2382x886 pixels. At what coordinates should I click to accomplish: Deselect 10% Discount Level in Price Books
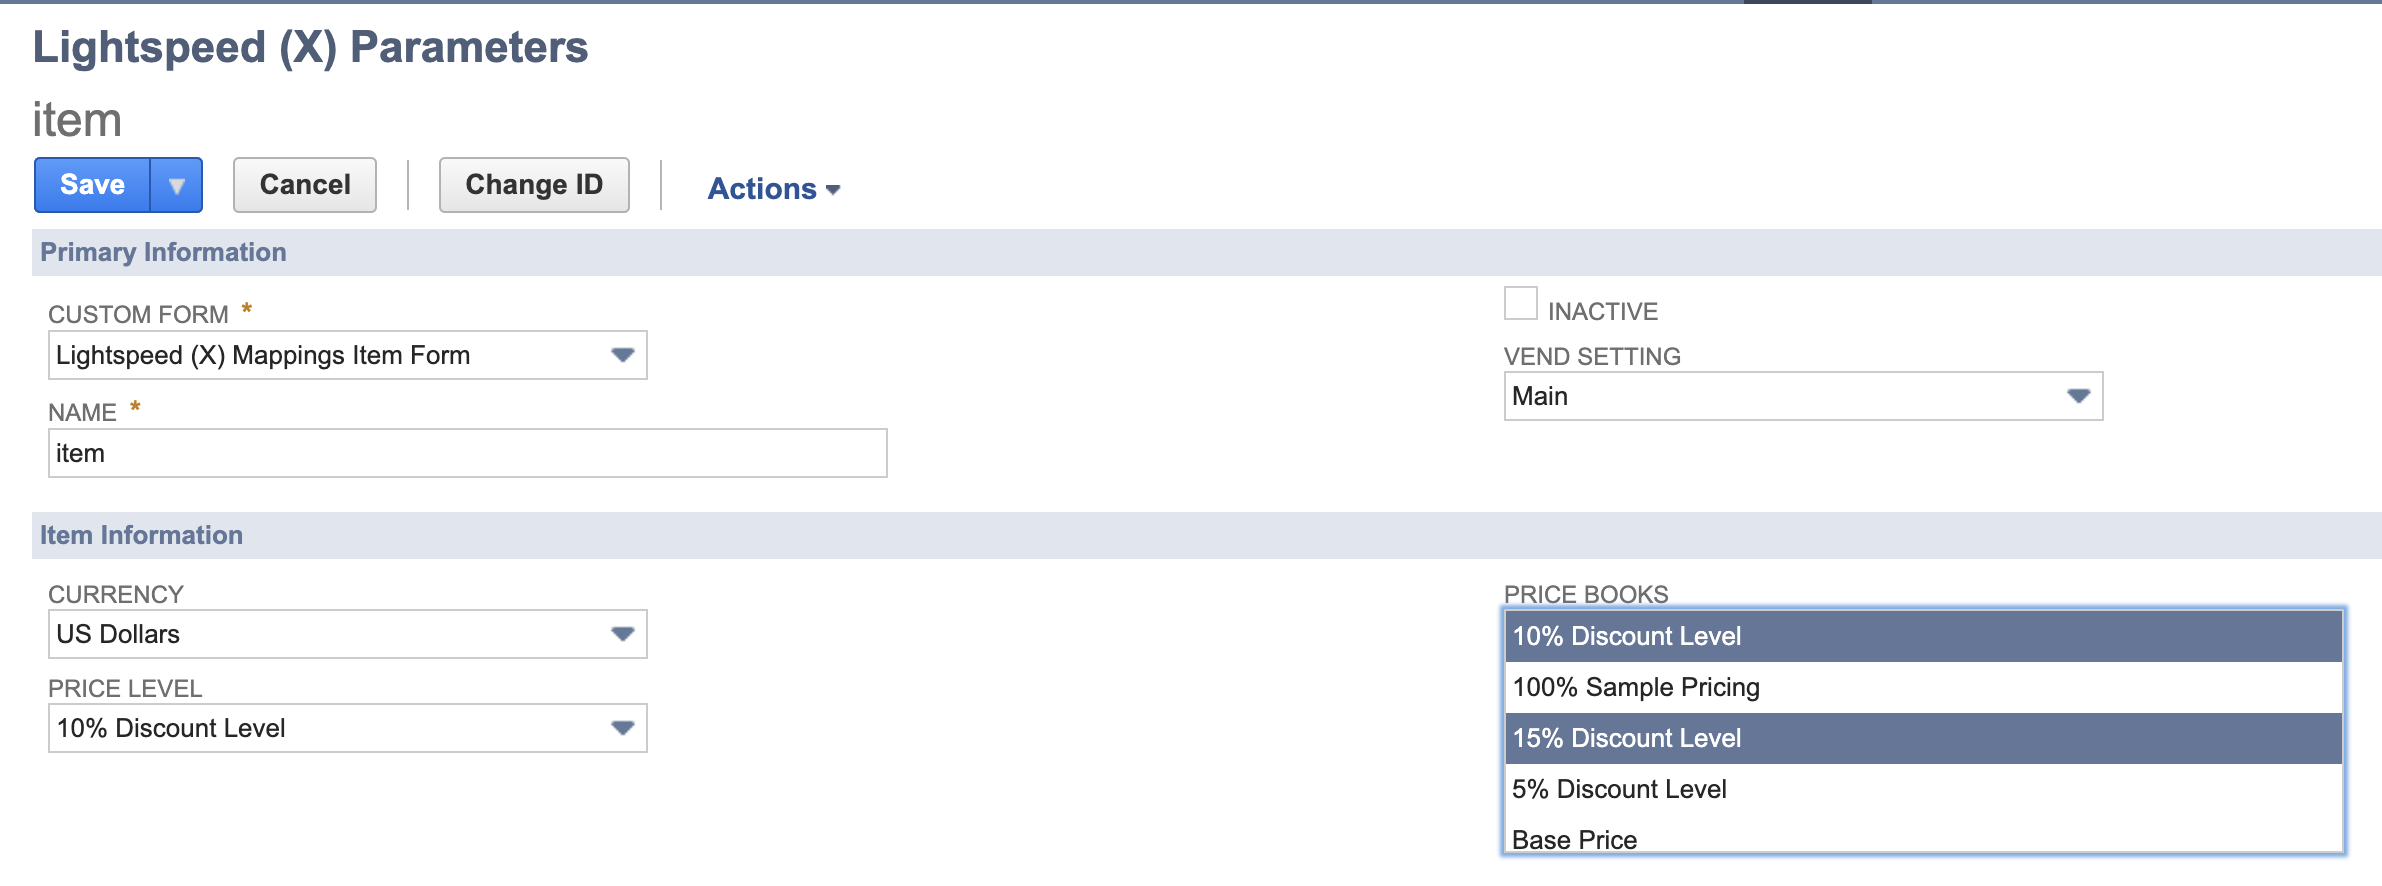[1700, 636]
